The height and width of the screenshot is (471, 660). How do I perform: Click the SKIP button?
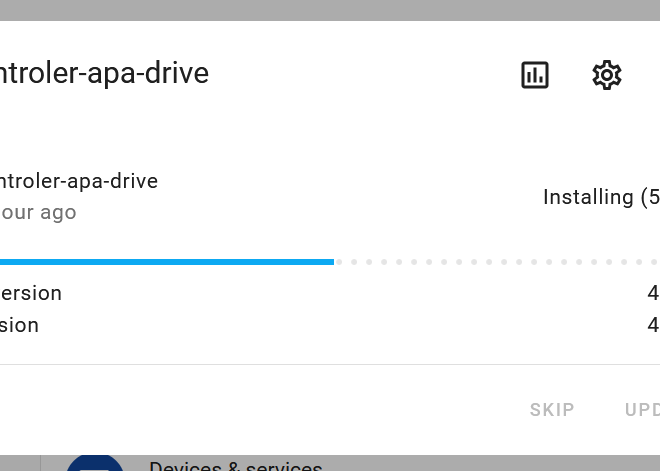point(552,410)
